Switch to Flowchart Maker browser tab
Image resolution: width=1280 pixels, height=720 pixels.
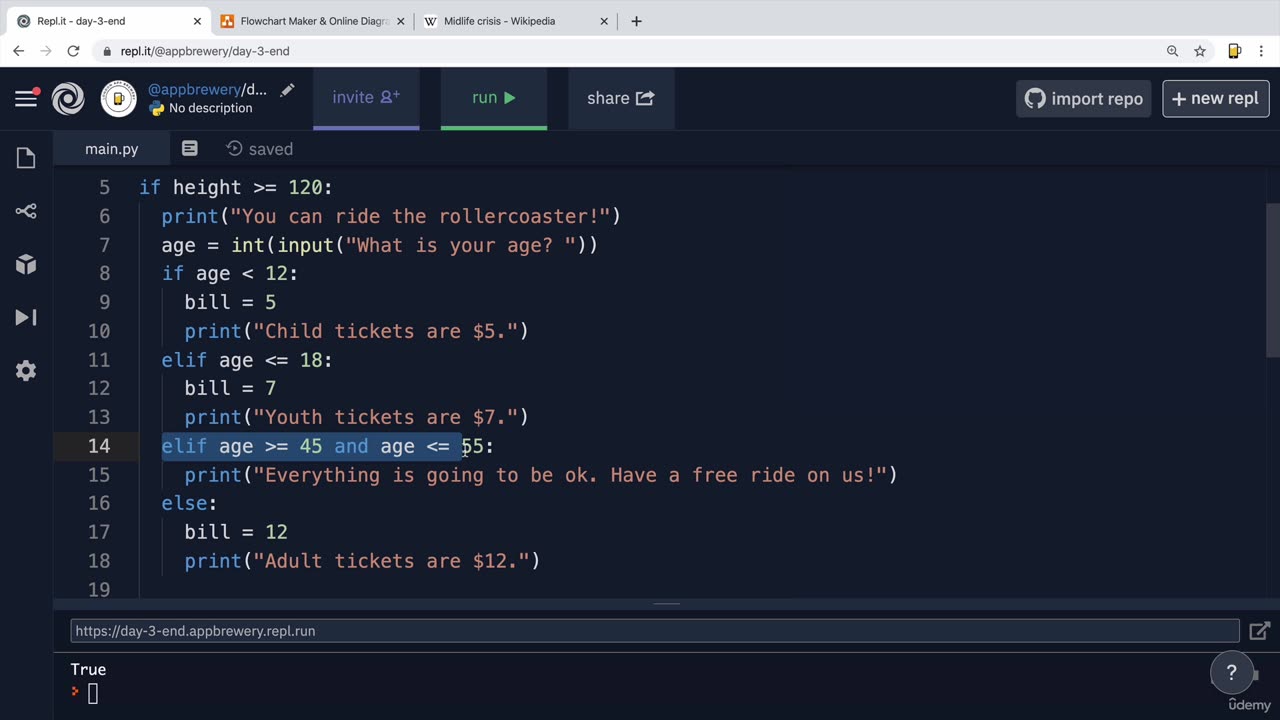(x=314, y=21)
